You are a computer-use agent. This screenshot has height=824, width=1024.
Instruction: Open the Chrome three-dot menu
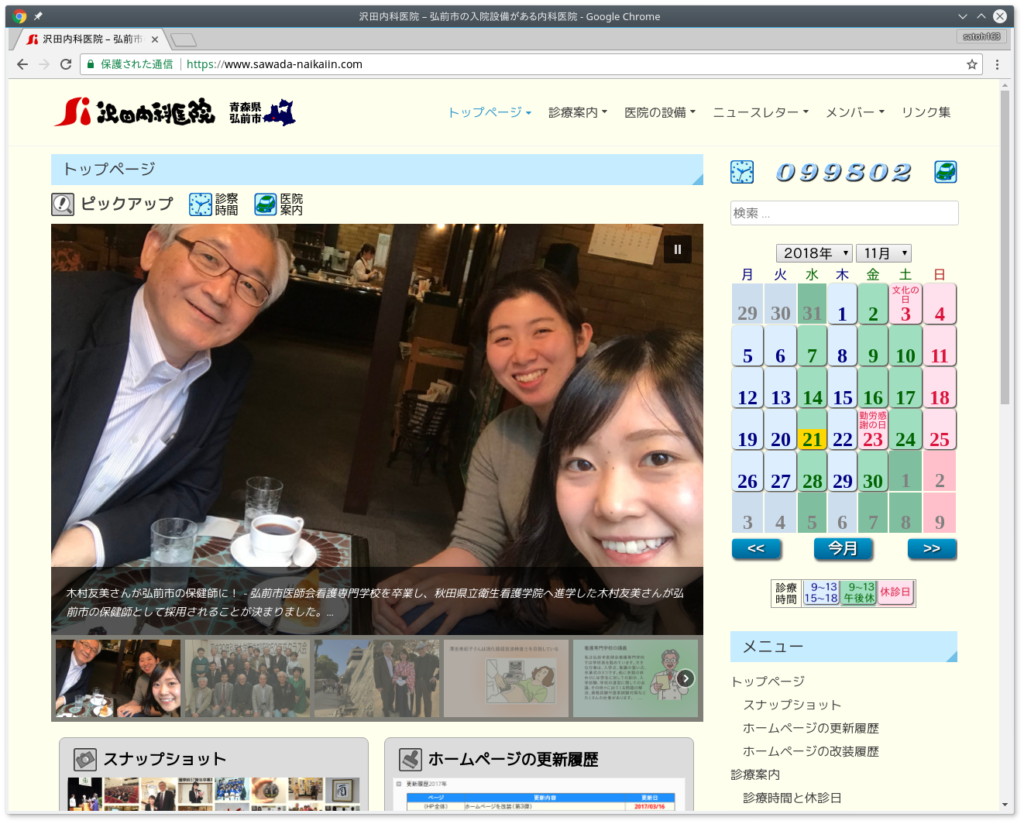point(997,64)
